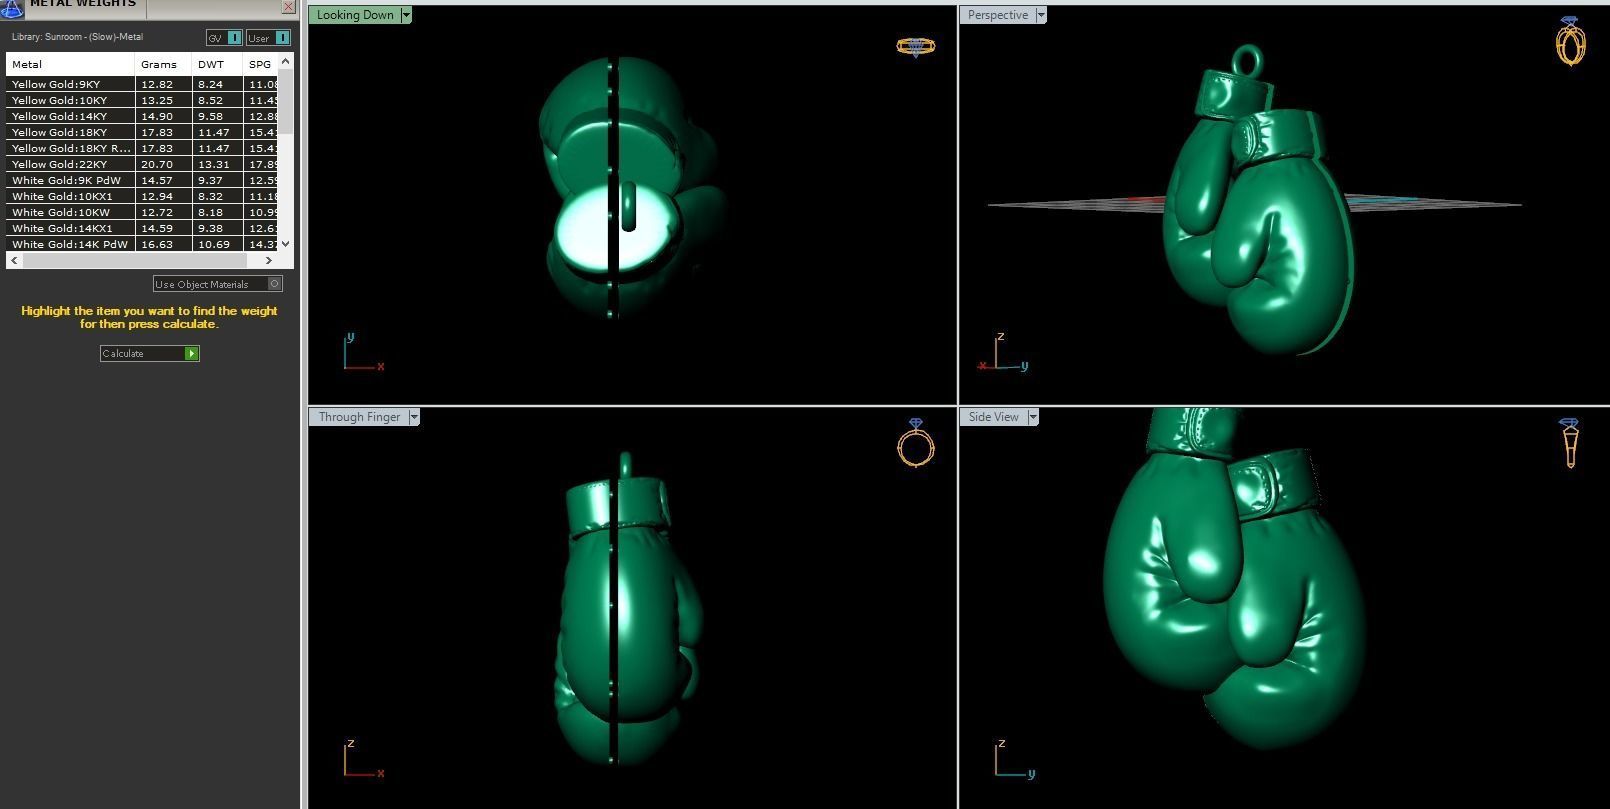Click the 13.31 DWT value
Image resolution: width=1610 pixels, height=809 pixels.
[214, 164]
